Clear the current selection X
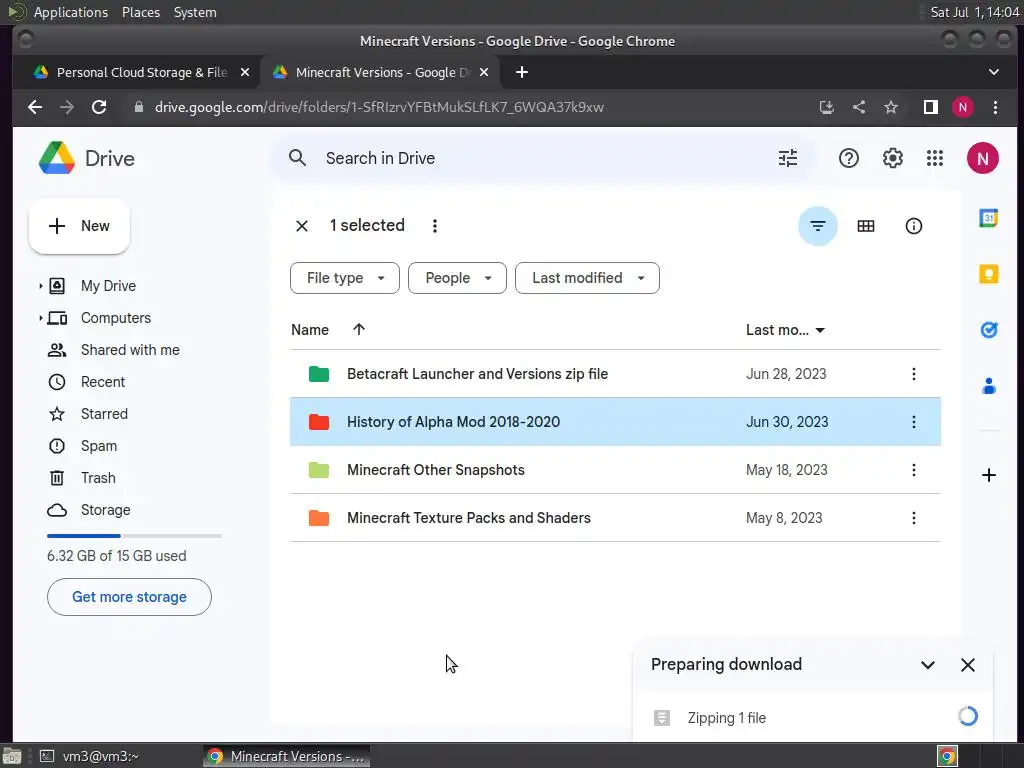The height and width of the screenshot is (768, 1024). click(302, 226)
